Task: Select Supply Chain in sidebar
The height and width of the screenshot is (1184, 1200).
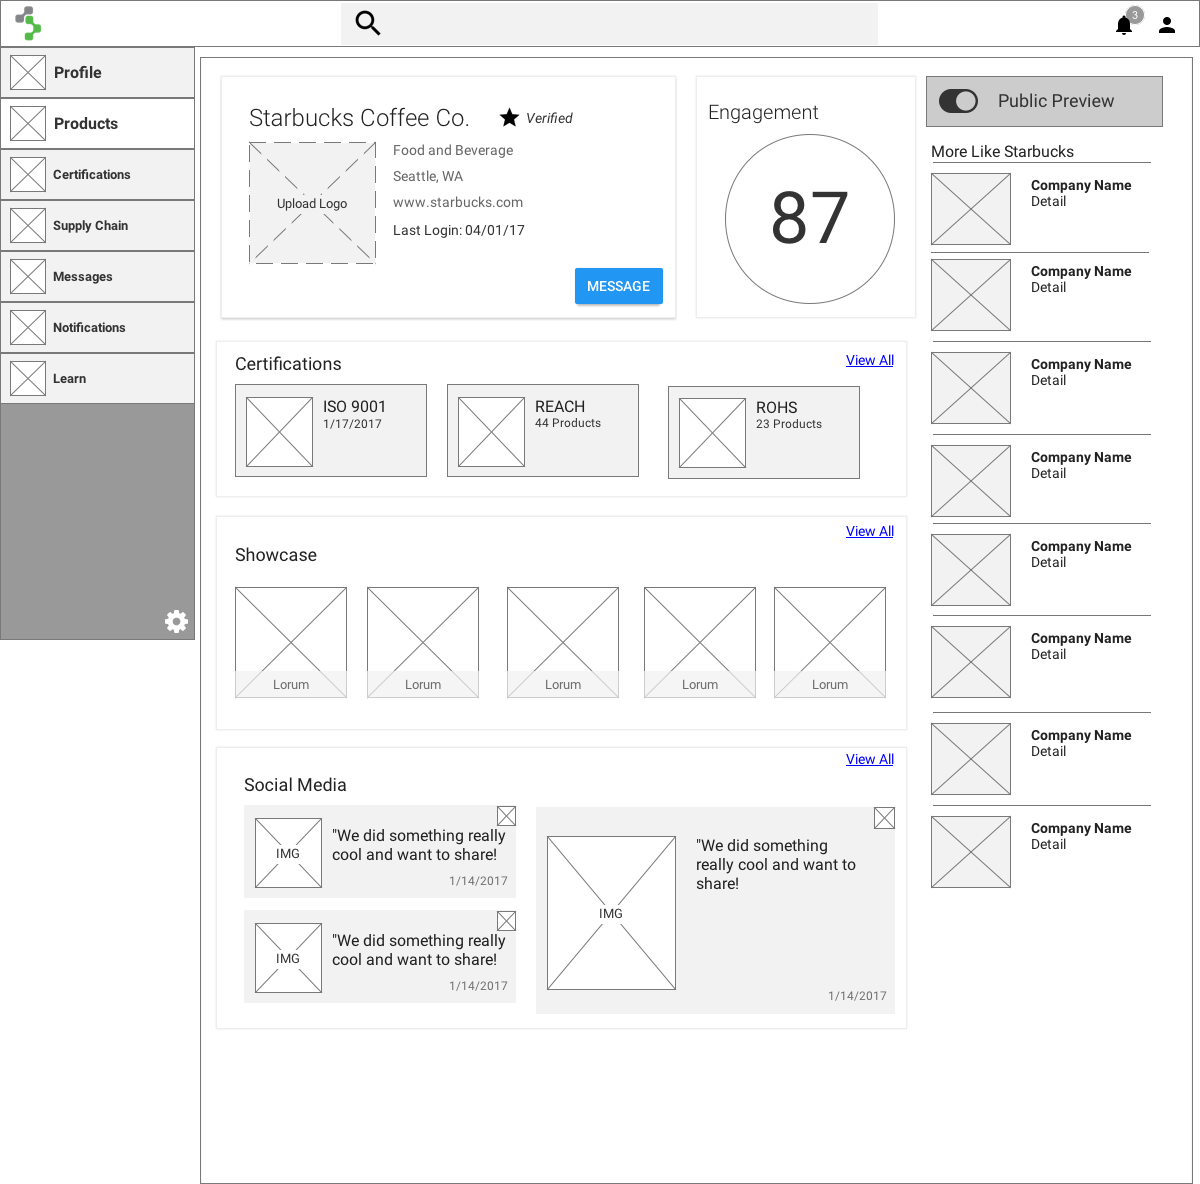Action: pos(98,225)
